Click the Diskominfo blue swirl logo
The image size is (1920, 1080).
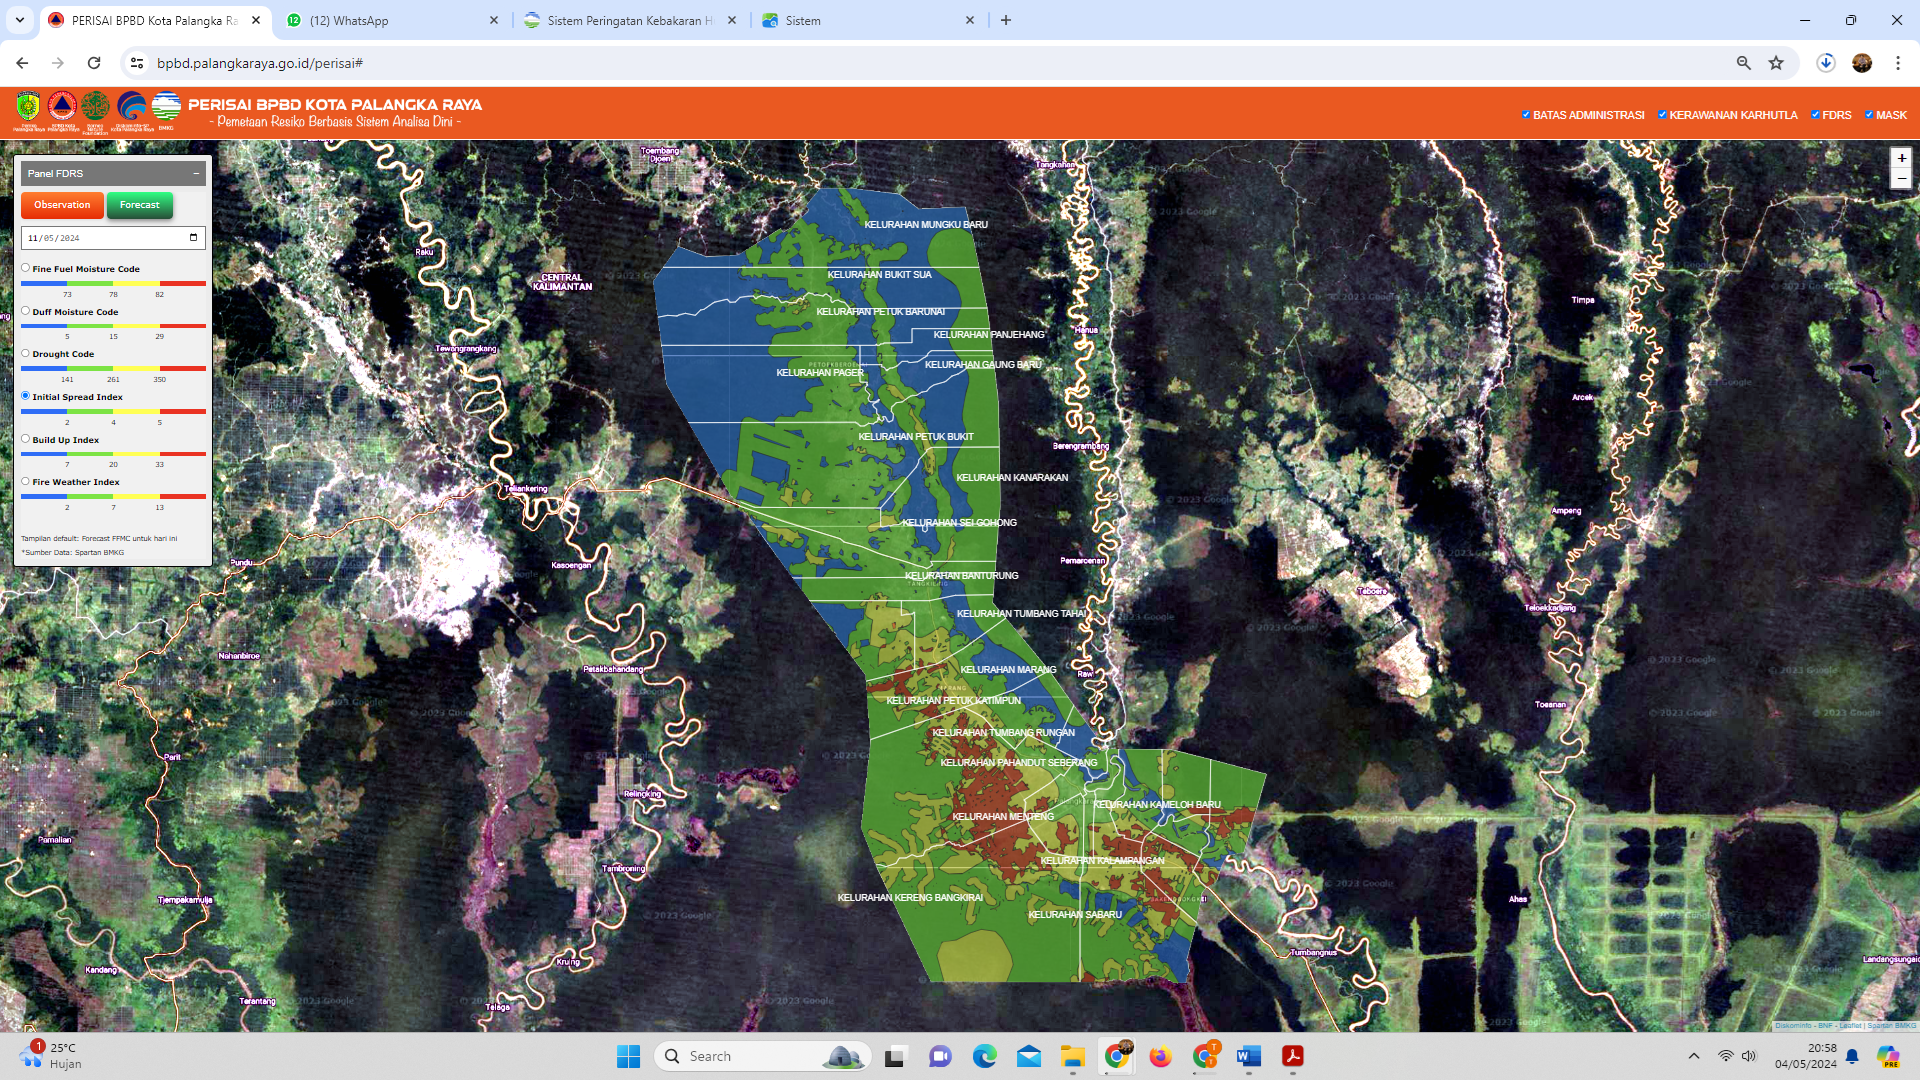pos(131,107)
